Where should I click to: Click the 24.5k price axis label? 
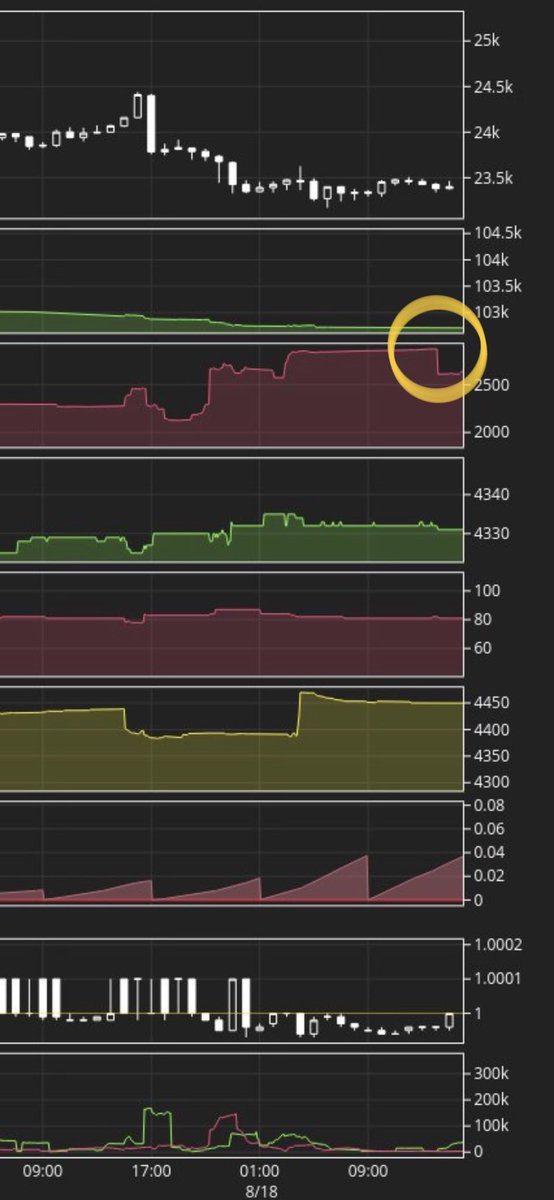493,86
